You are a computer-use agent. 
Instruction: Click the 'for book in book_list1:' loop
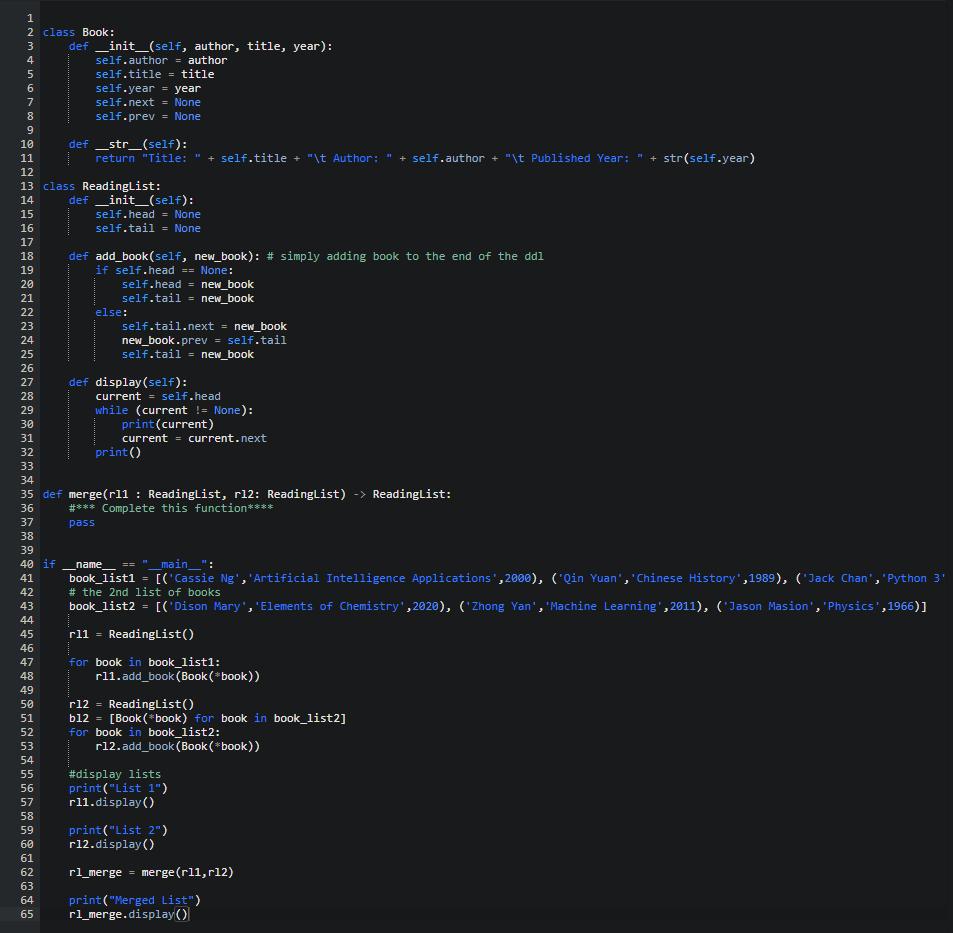[145, 661]
